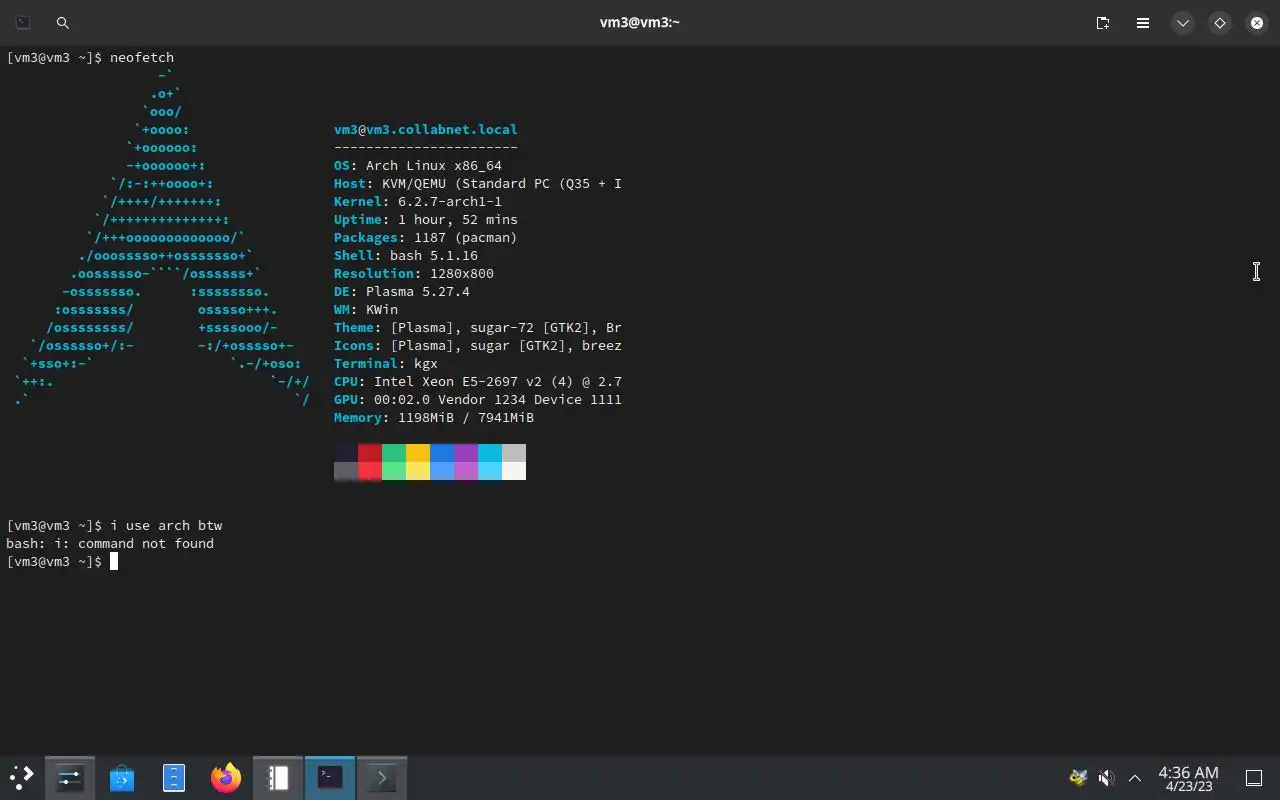Screen dimensions: 1280x800
Task: Open System Settings from the taskbar
Action: coord(70,777)
